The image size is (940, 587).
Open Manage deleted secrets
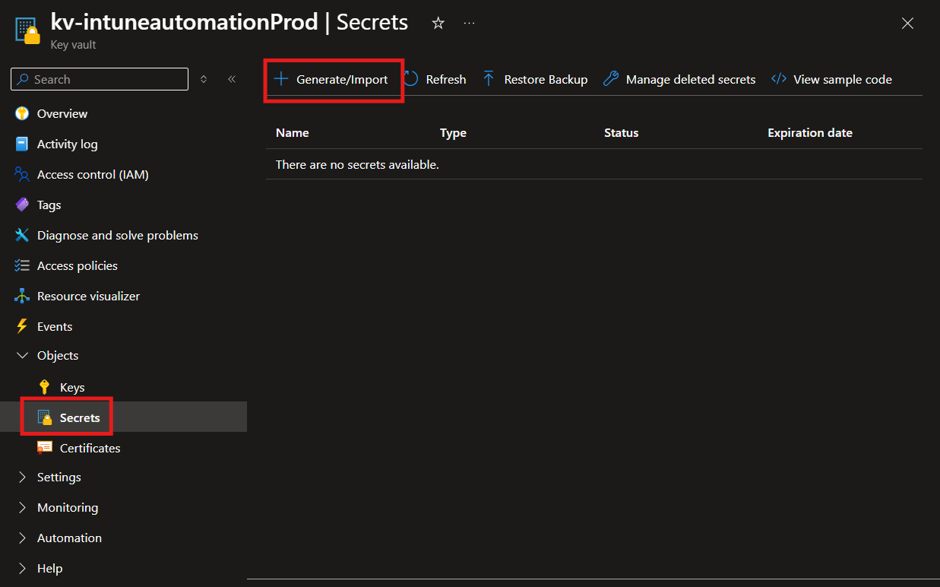[680, 79]
